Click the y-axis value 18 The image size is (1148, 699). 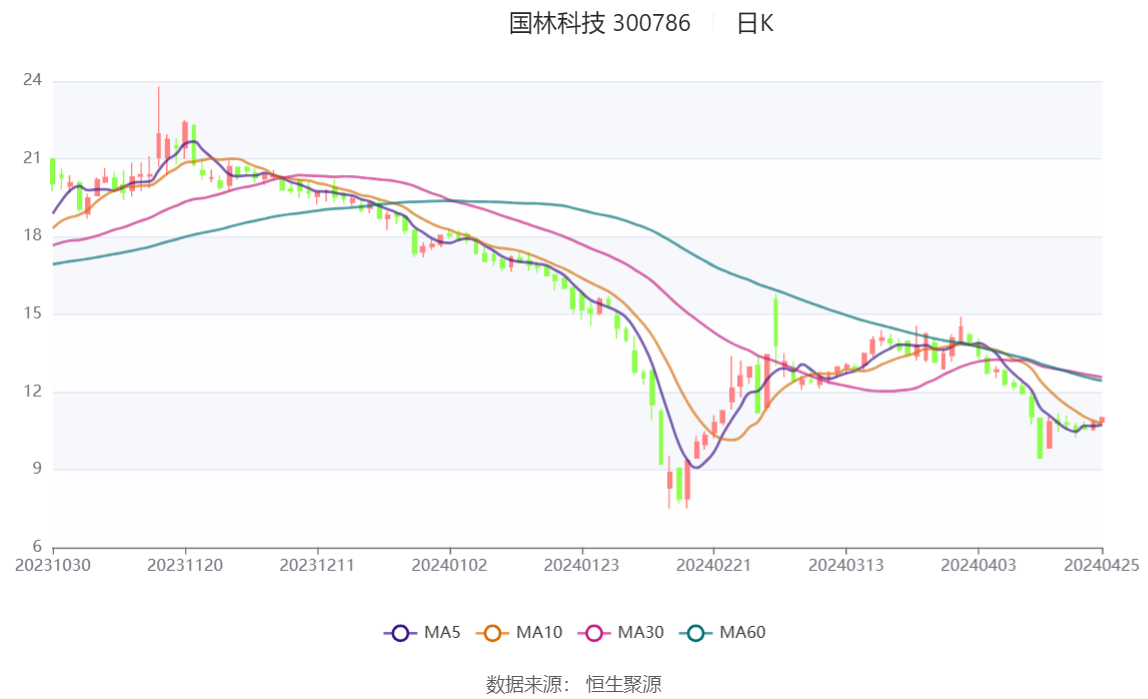tap(32, 236)
